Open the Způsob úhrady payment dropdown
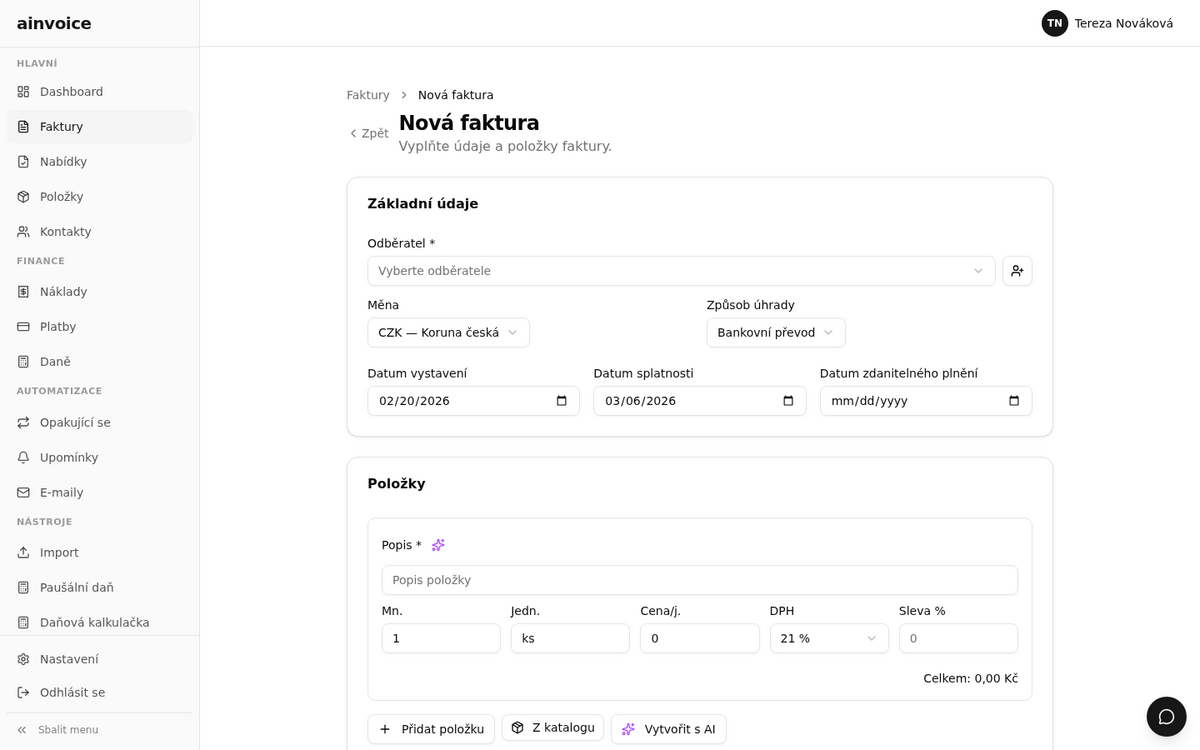1200x750 pixels. [776, 333]
